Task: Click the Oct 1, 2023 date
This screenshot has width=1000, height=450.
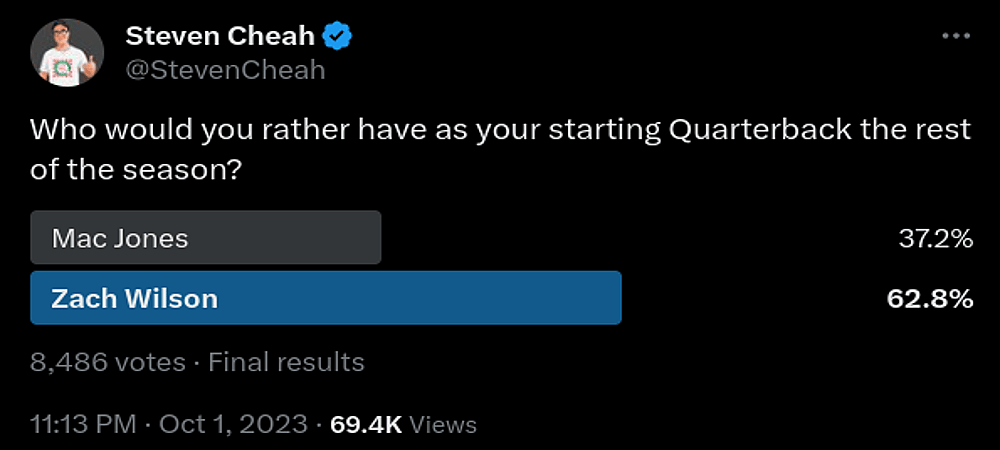Action: [231, 424]
